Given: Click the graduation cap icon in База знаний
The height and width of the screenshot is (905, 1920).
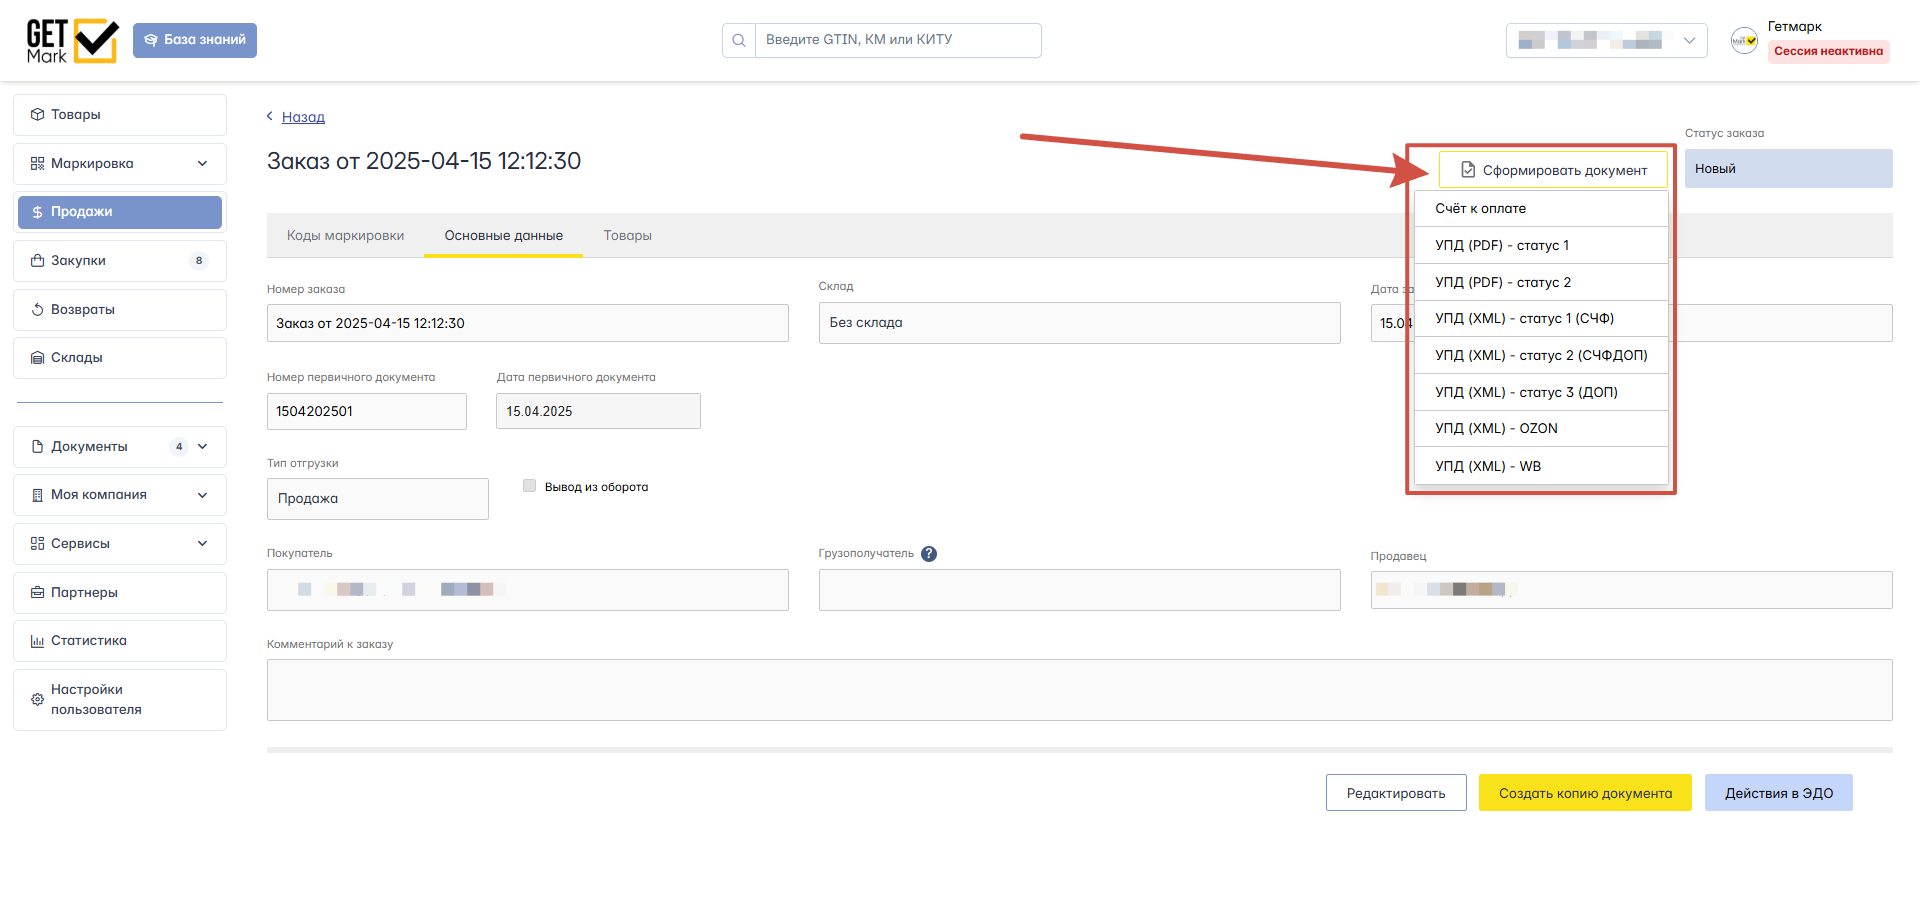Looking at the screenshot, I should point(151,40).
